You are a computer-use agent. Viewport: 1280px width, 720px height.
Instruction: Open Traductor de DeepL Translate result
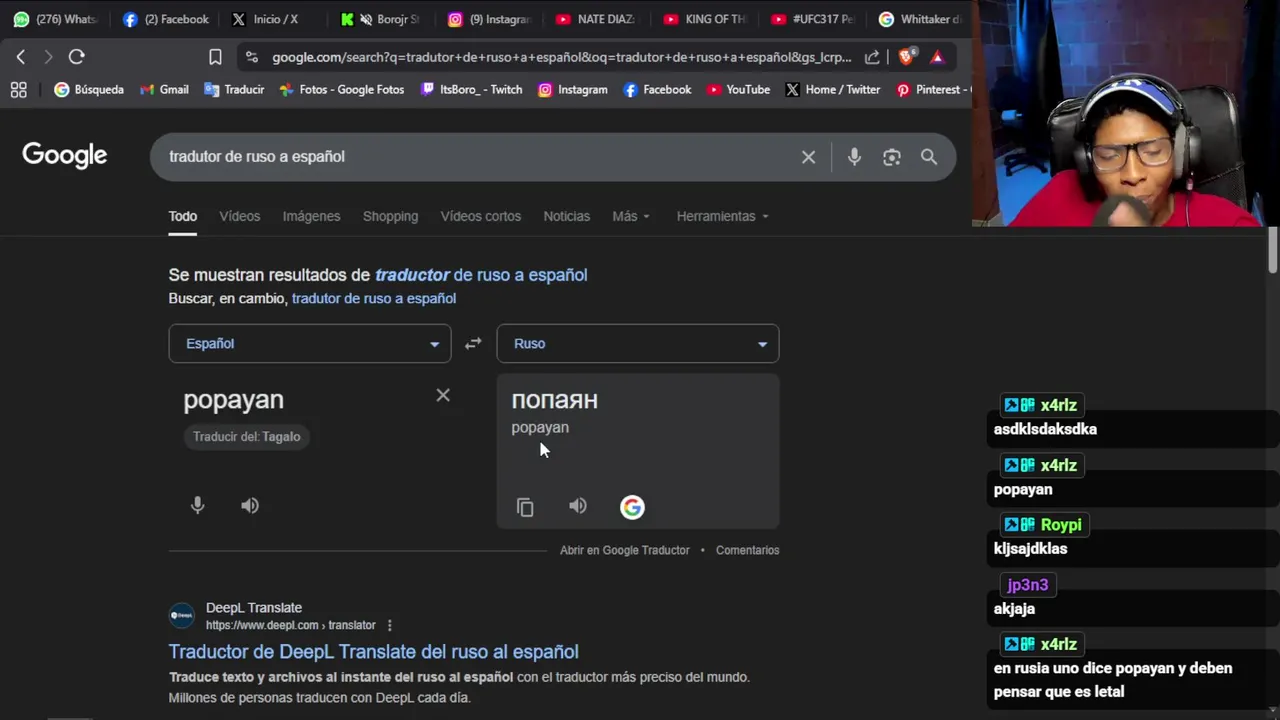tap(374, 652)
